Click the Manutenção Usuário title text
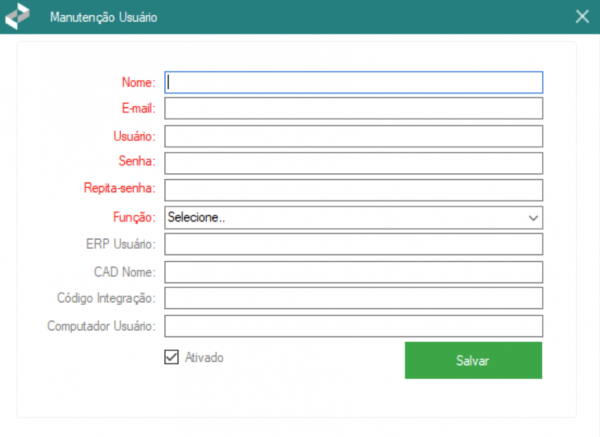Image resolution: width=600 pixels, height=437 pixels. (103, 17)
